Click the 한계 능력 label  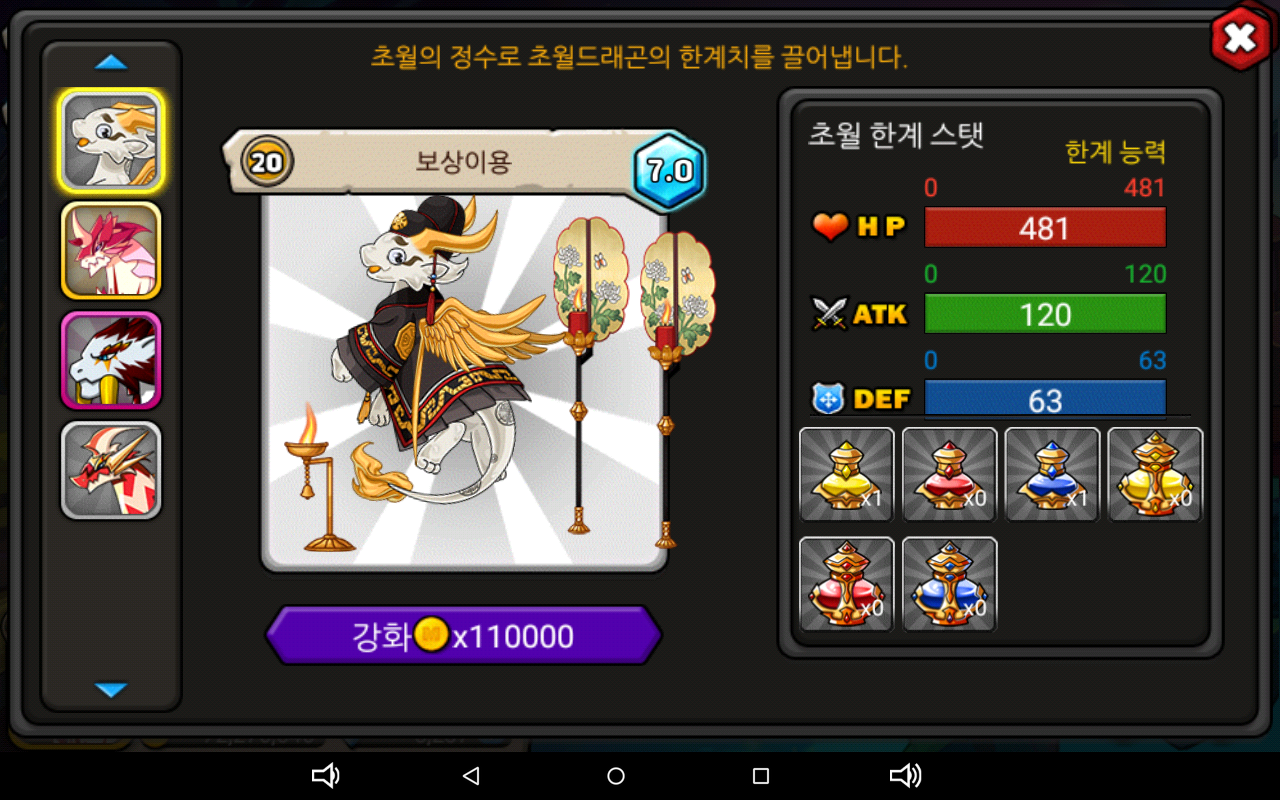(x=1116, y=152)
